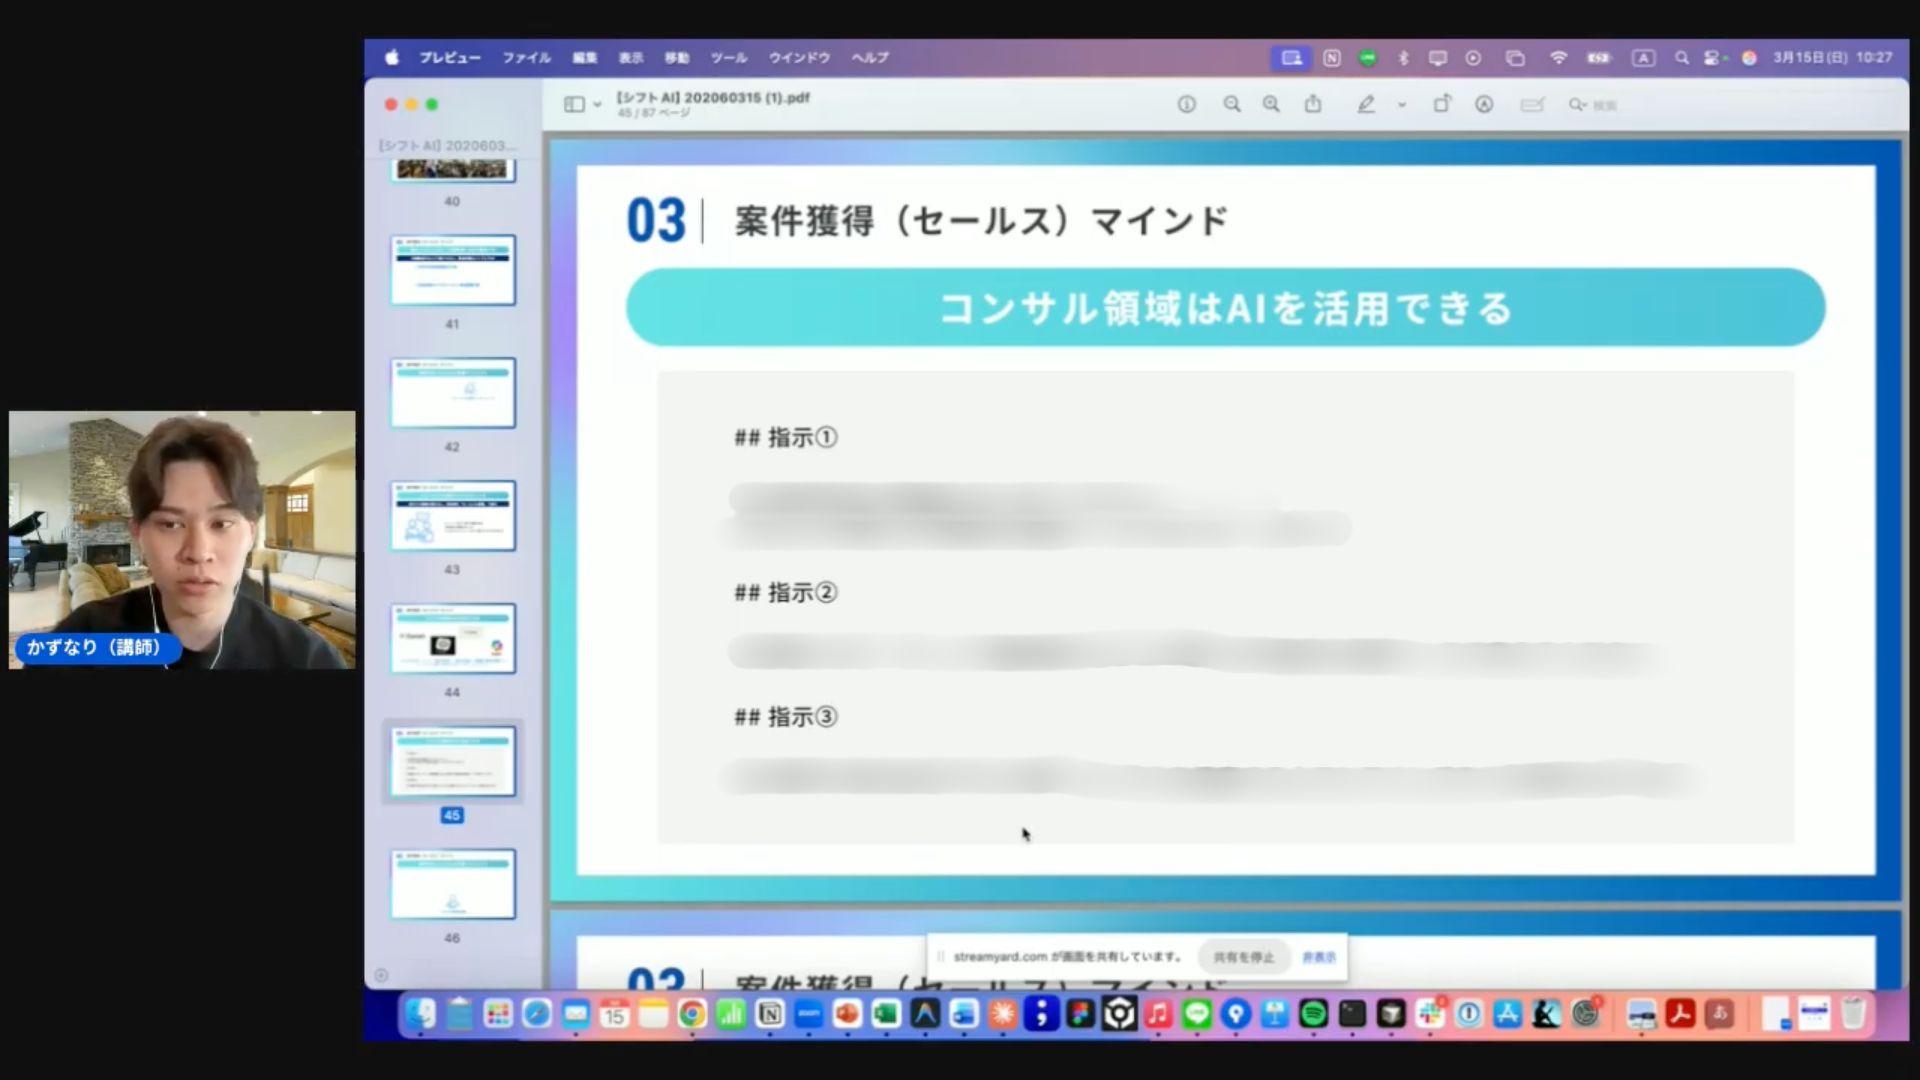Click the 非表示 link in share bar

(x=1319, y=957)
